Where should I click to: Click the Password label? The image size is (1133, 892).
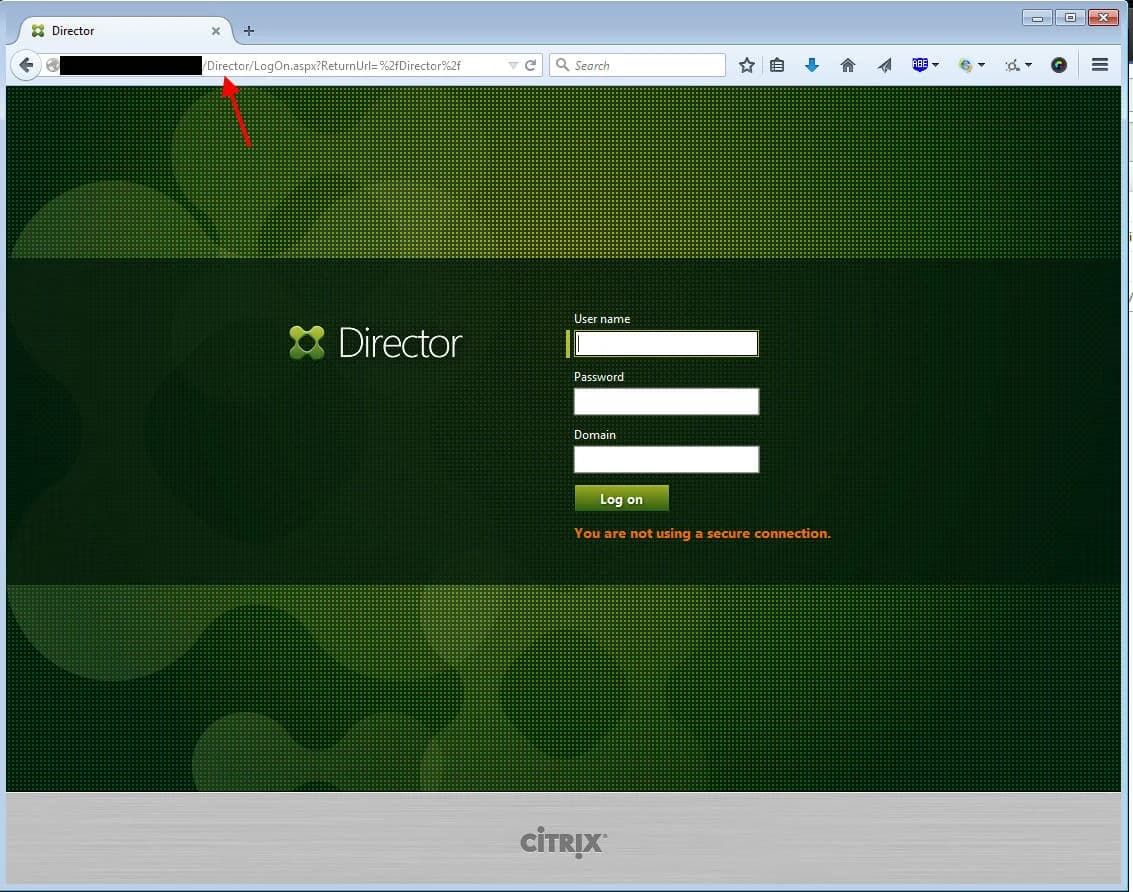[598, 377]
